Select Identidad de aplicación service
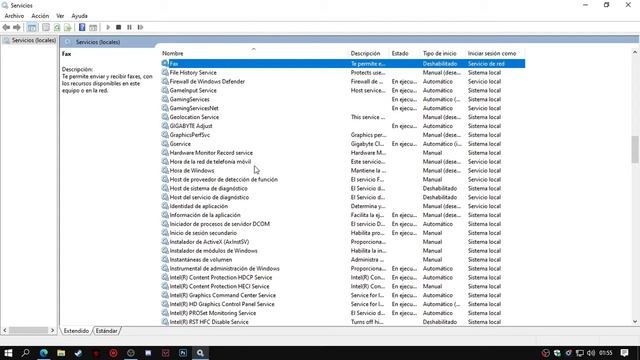The width and height of the screenshot is (640, 360). pos(343,207)
